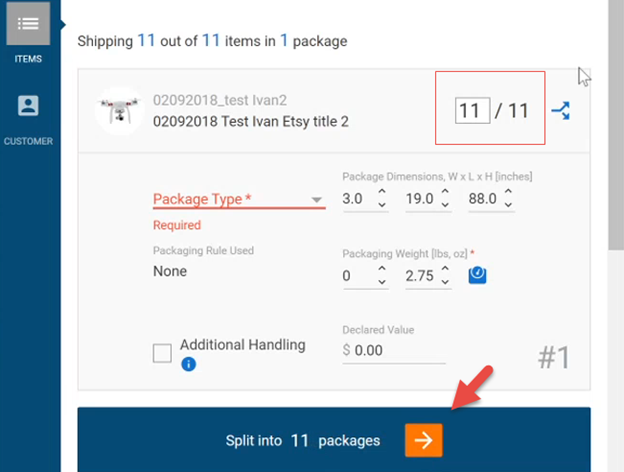Open the Package Type dropdown
The width and height of the screenshot is (624, 472).
[x=239, y=199]
